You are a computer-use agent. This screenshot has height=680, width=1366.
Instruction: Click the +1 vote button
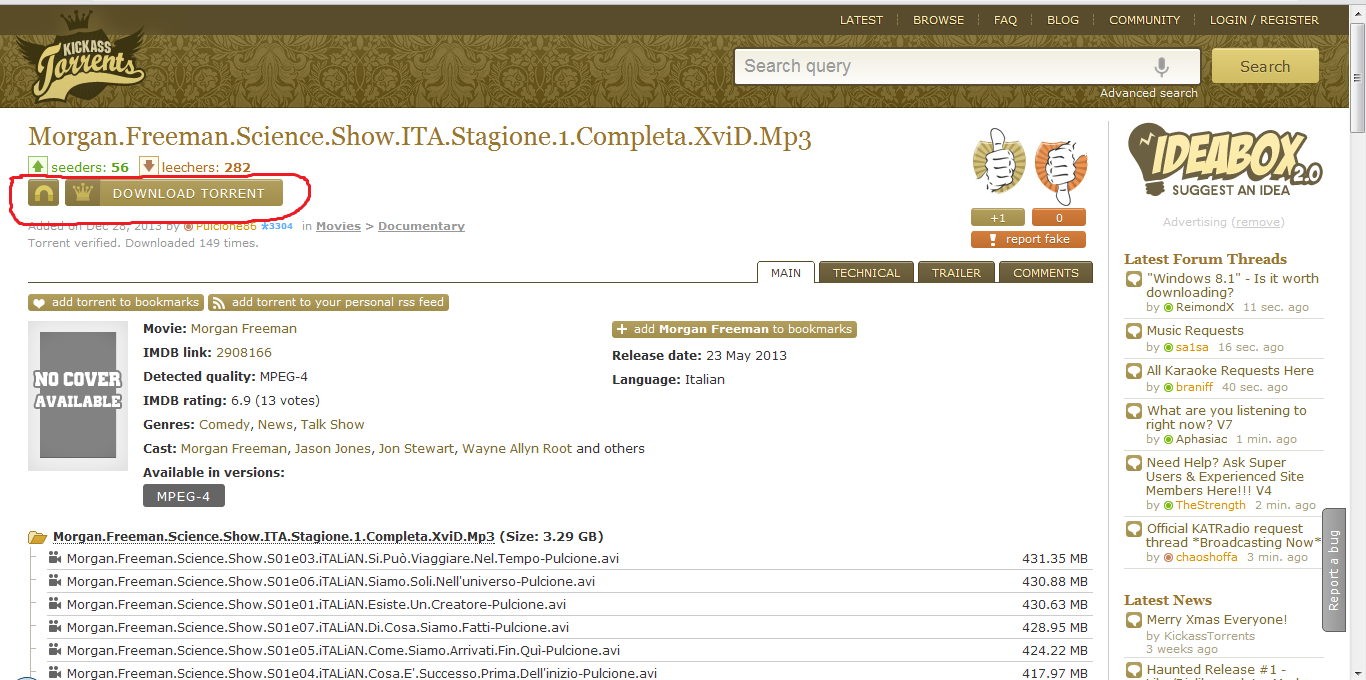coord(998,217)
